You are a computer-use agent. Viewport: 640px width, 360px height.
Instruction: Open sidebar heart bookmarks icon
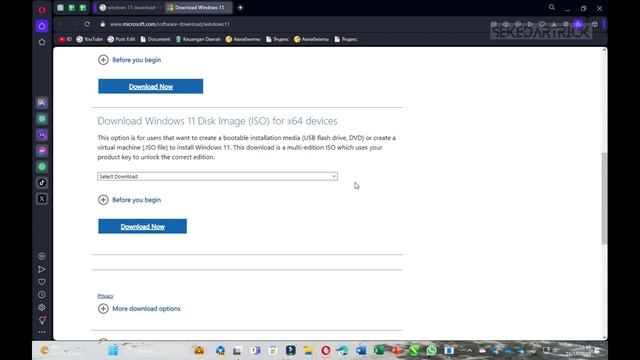pyautogui.click(x=42, y=282)
